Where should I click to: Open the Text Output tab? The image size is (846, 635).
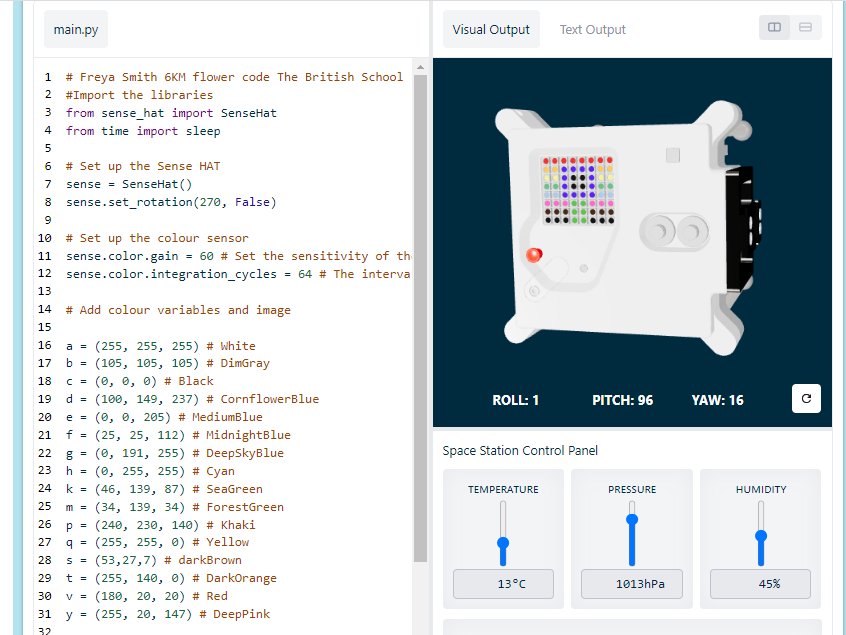[592, 29]
